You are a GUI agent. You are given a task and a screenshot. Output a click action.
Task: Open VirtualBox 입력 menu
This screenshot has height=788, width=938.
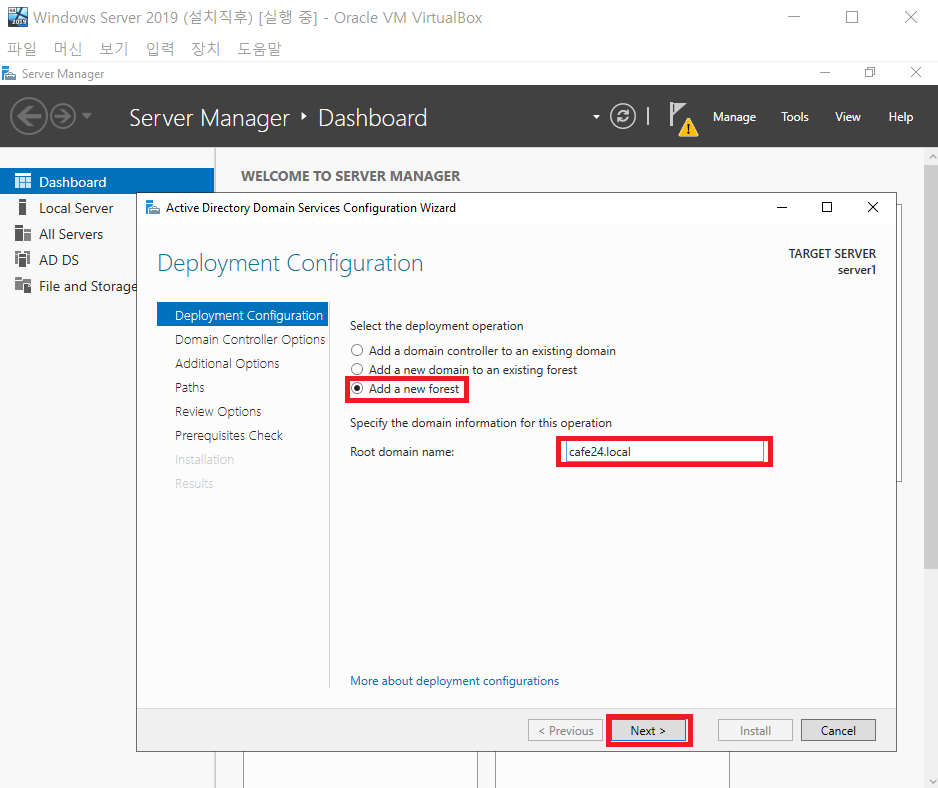160,48
